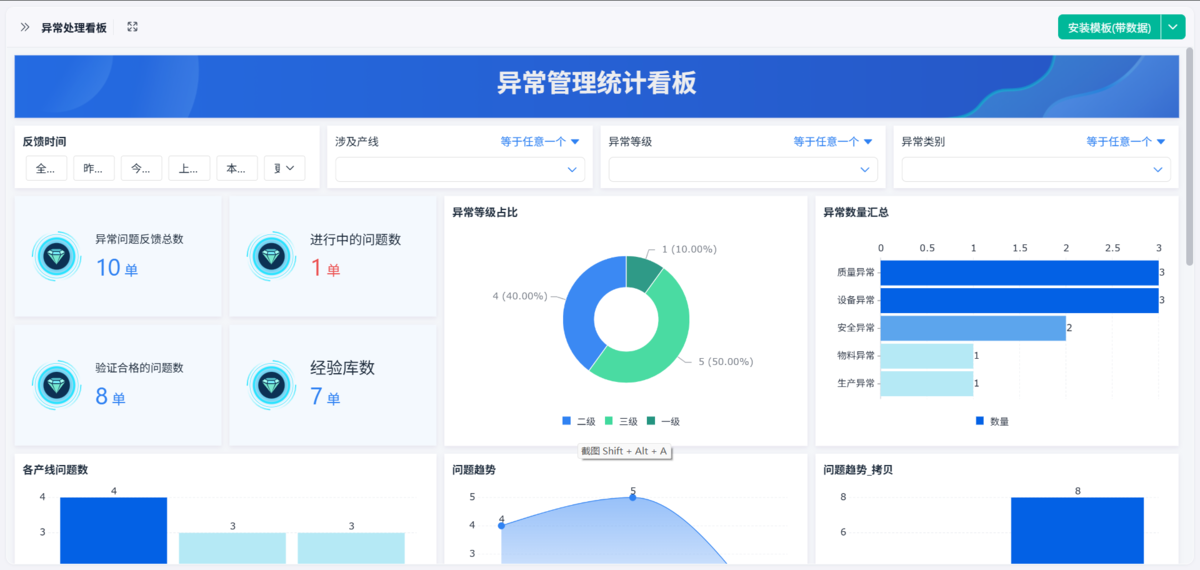Click the diamond icon for 进行中的问题数
The image size is (1200, 570).
272,256
